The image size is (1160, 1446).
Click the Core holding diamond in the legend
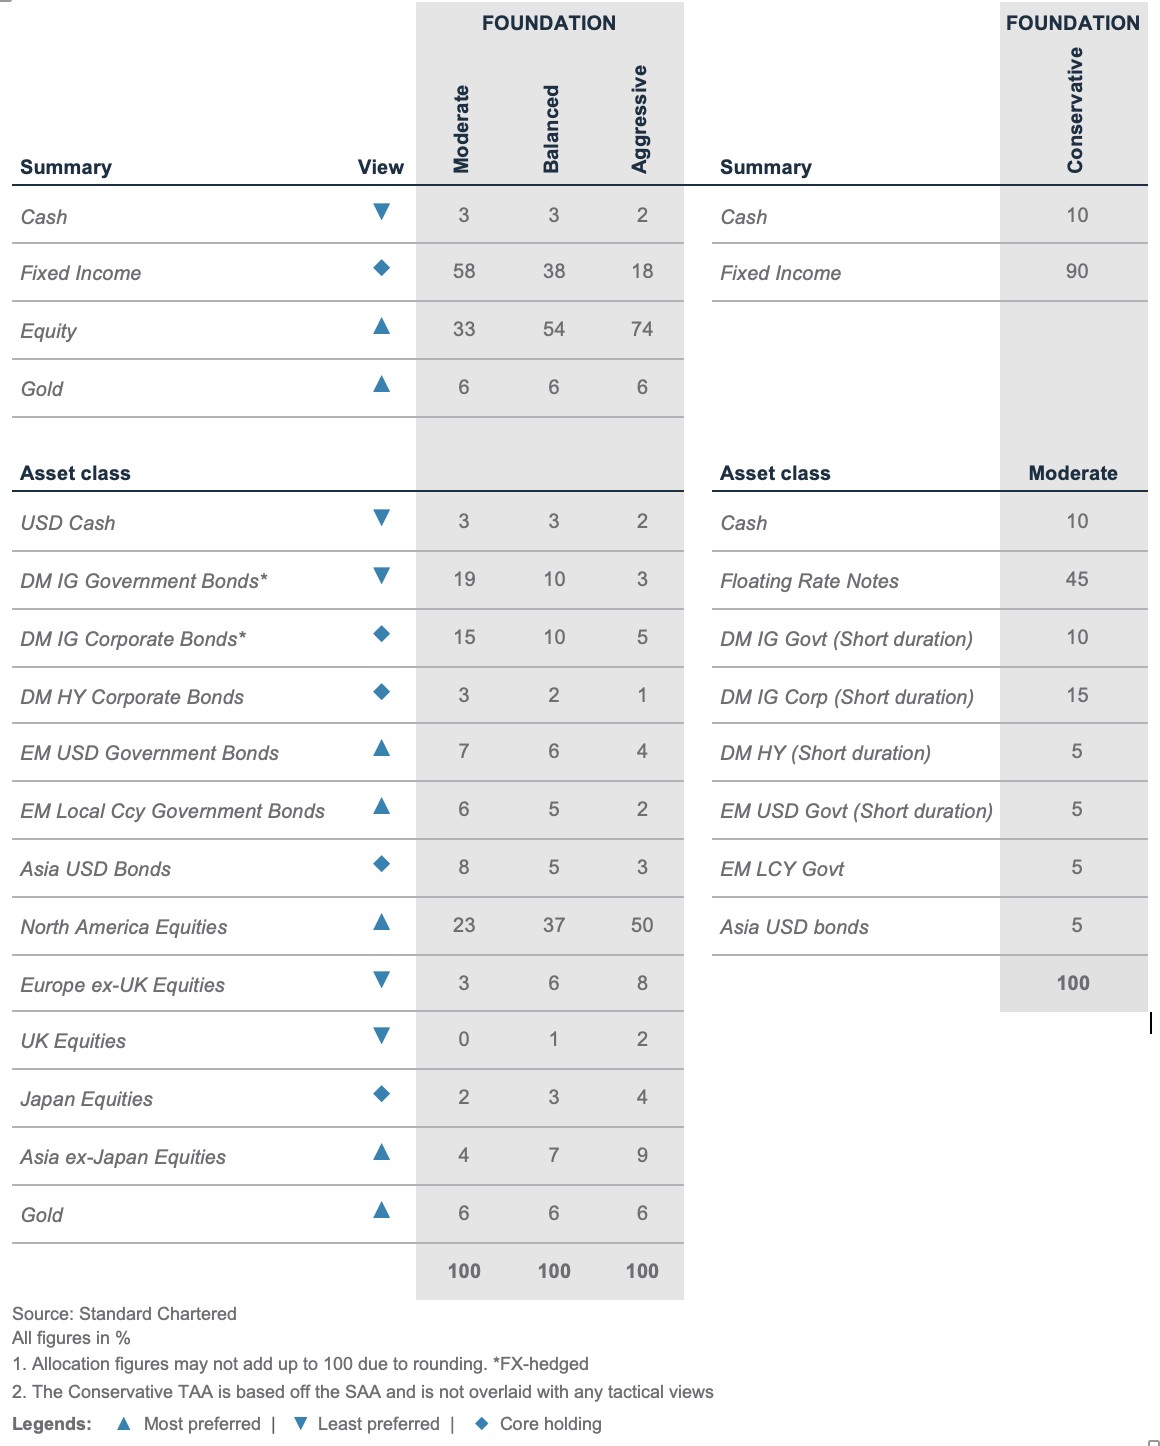tap(481, 1424)
